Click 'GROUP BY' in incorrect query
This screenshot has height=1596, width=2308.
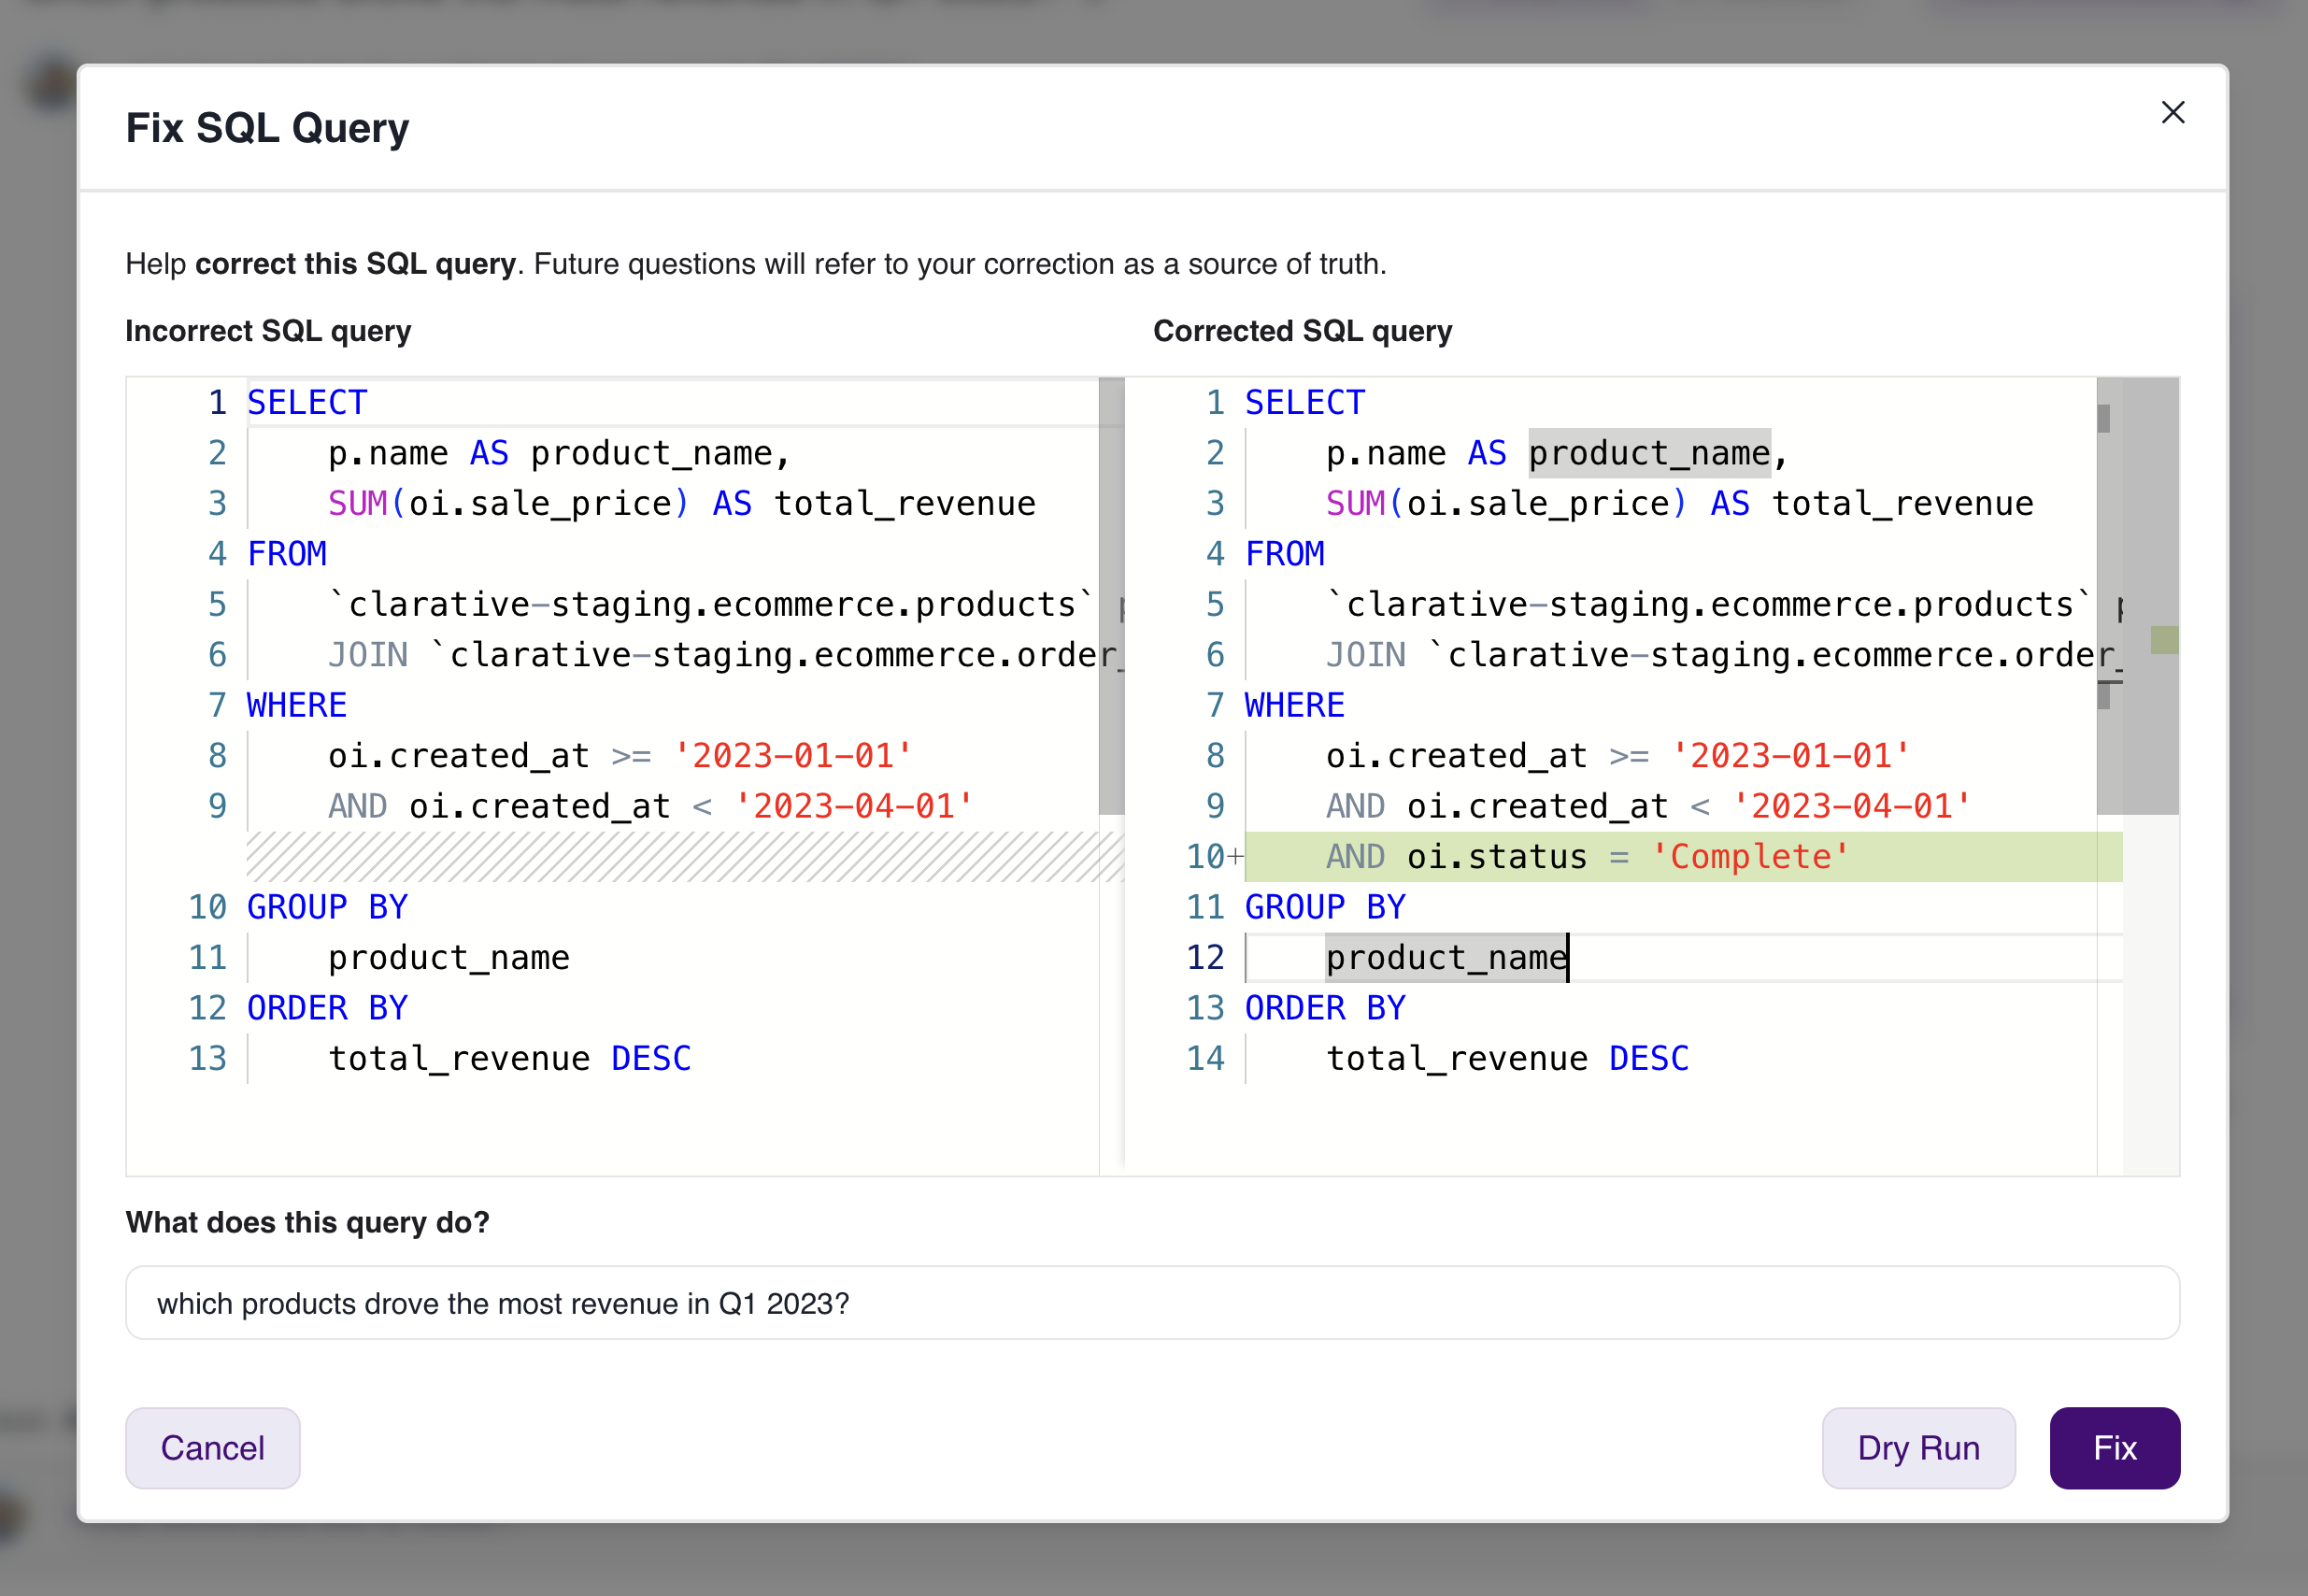click(x=327, y=907)
